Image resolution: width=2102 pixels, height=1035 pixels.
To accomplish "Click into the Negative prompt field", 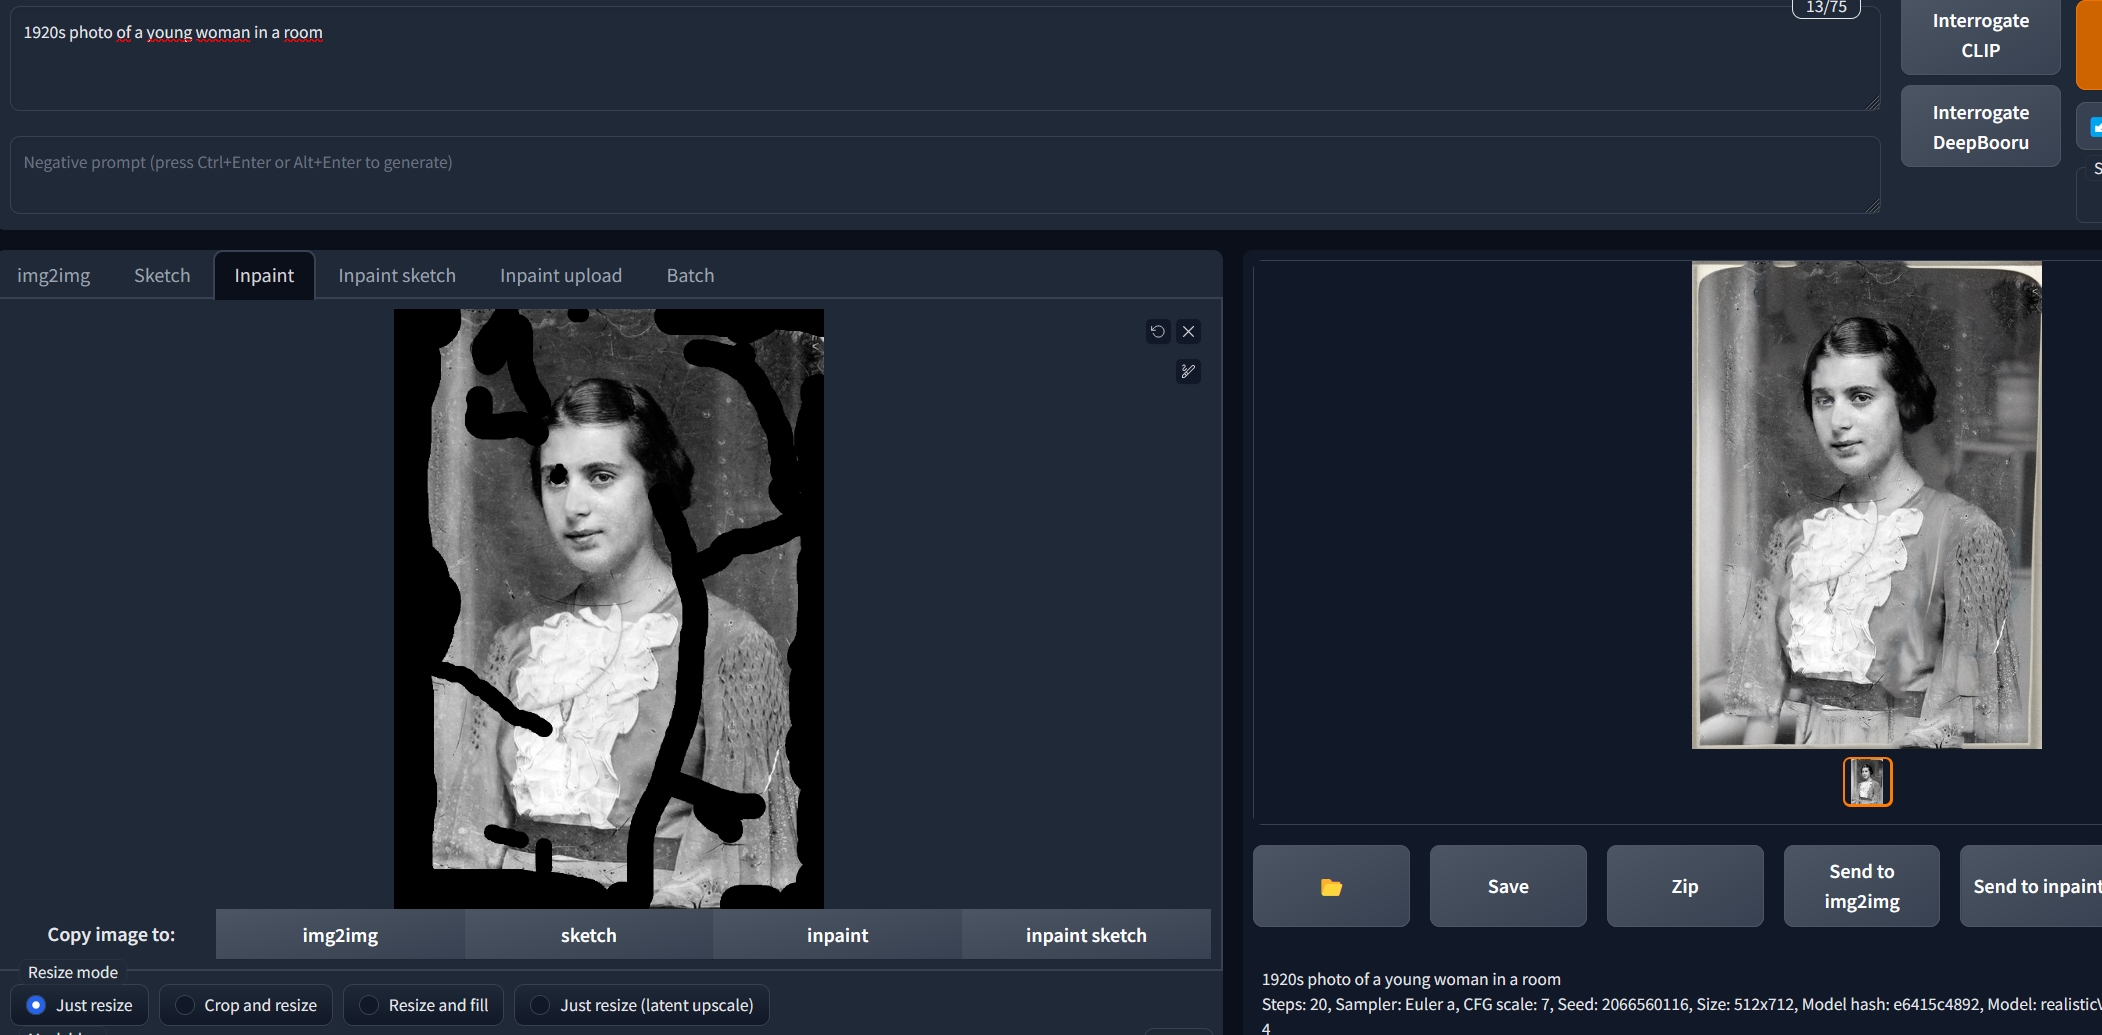I will point(945,175).
